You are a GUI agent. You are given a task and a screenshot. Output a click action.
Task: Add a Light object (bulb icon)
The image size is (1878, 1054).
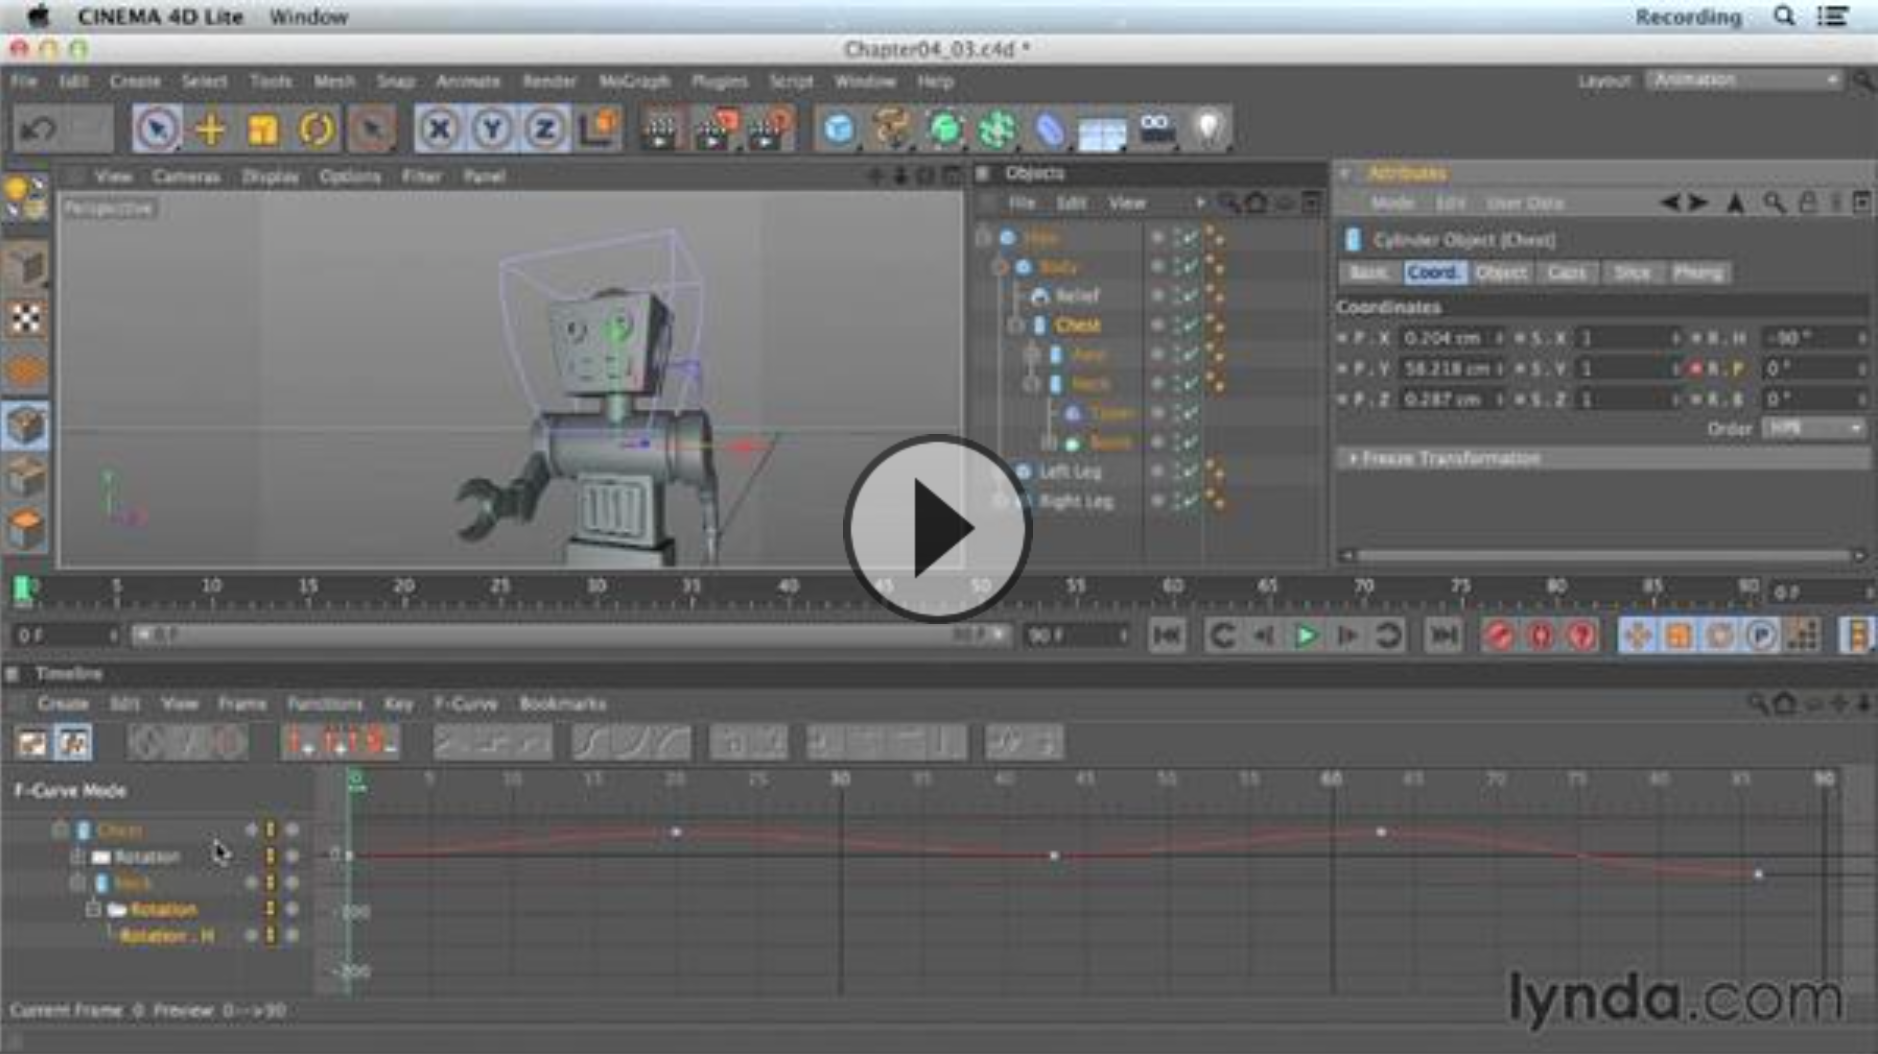tap(1209, 129)
